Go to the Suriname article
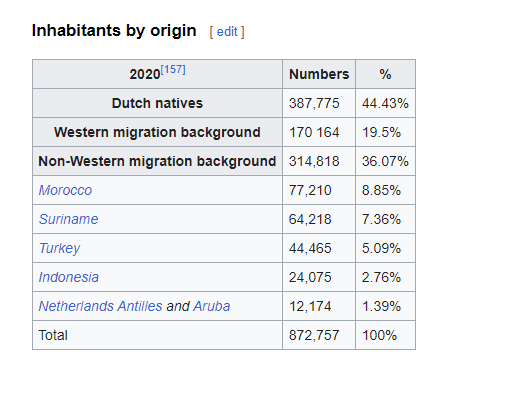The height and width of the screenshot is (406, 524). pos(68,219)
